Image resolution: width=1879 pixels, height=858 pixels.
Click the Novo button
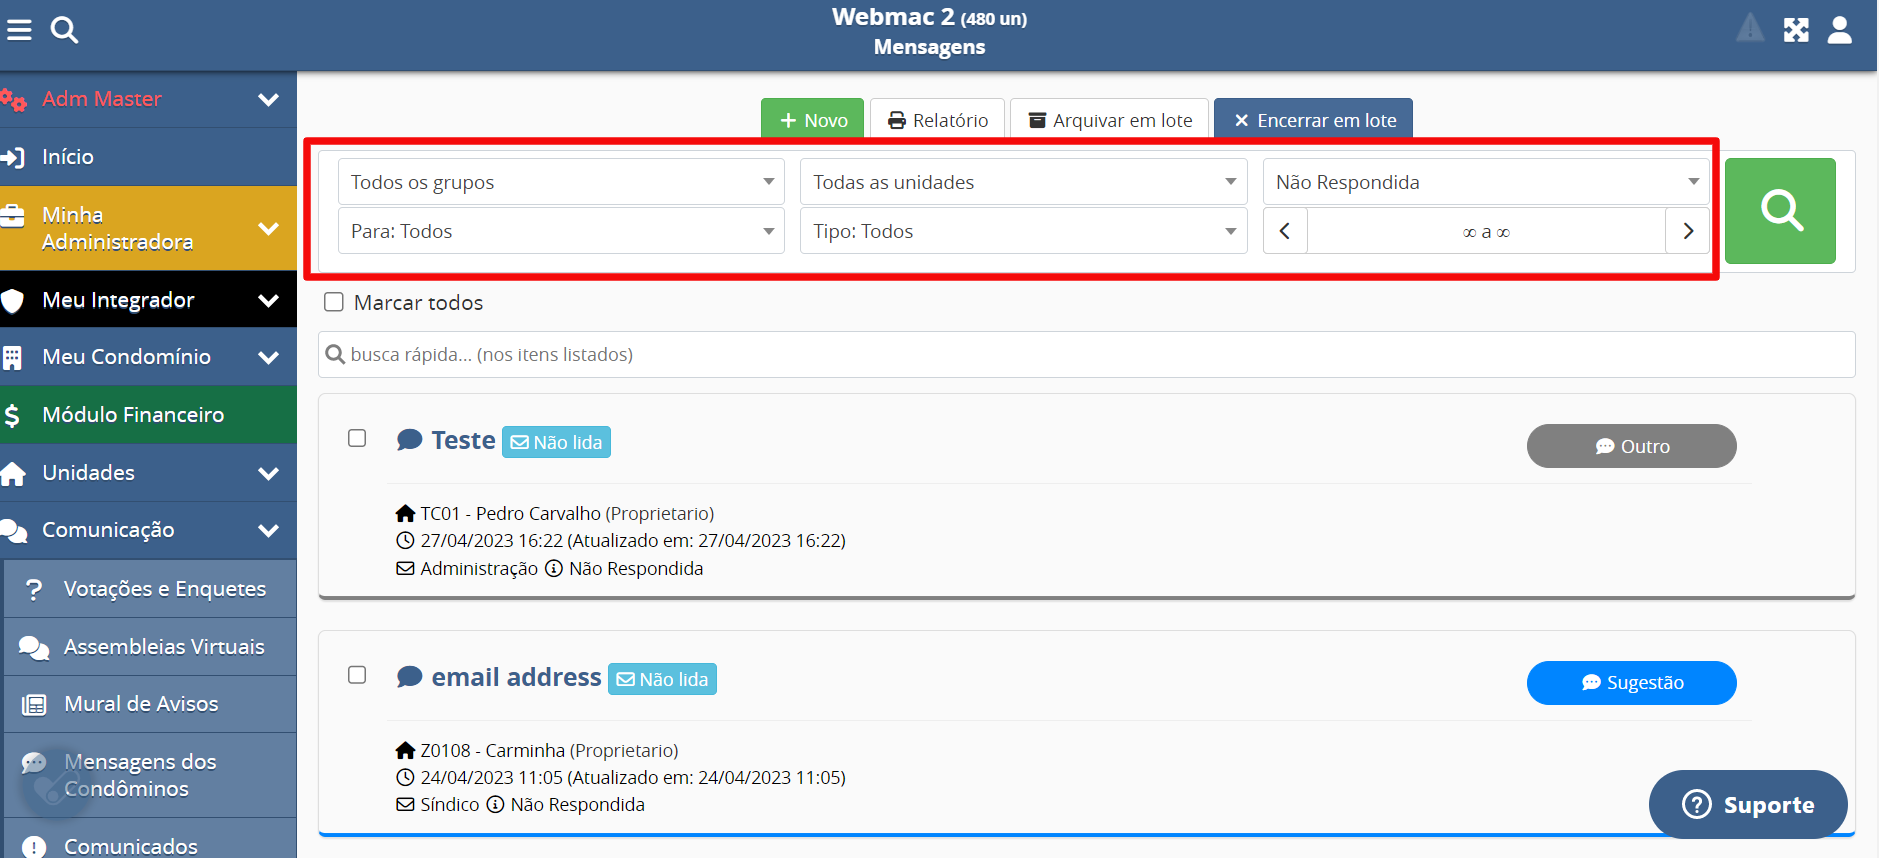tap(812, 120)
